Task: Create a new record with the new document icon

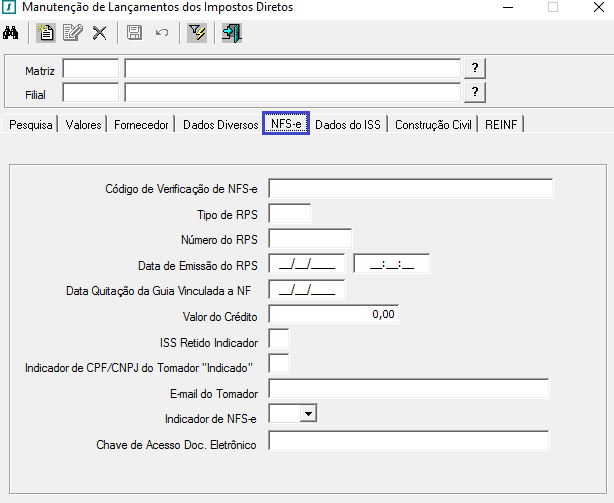Action: pyautogui.click(x=46, y=33)
